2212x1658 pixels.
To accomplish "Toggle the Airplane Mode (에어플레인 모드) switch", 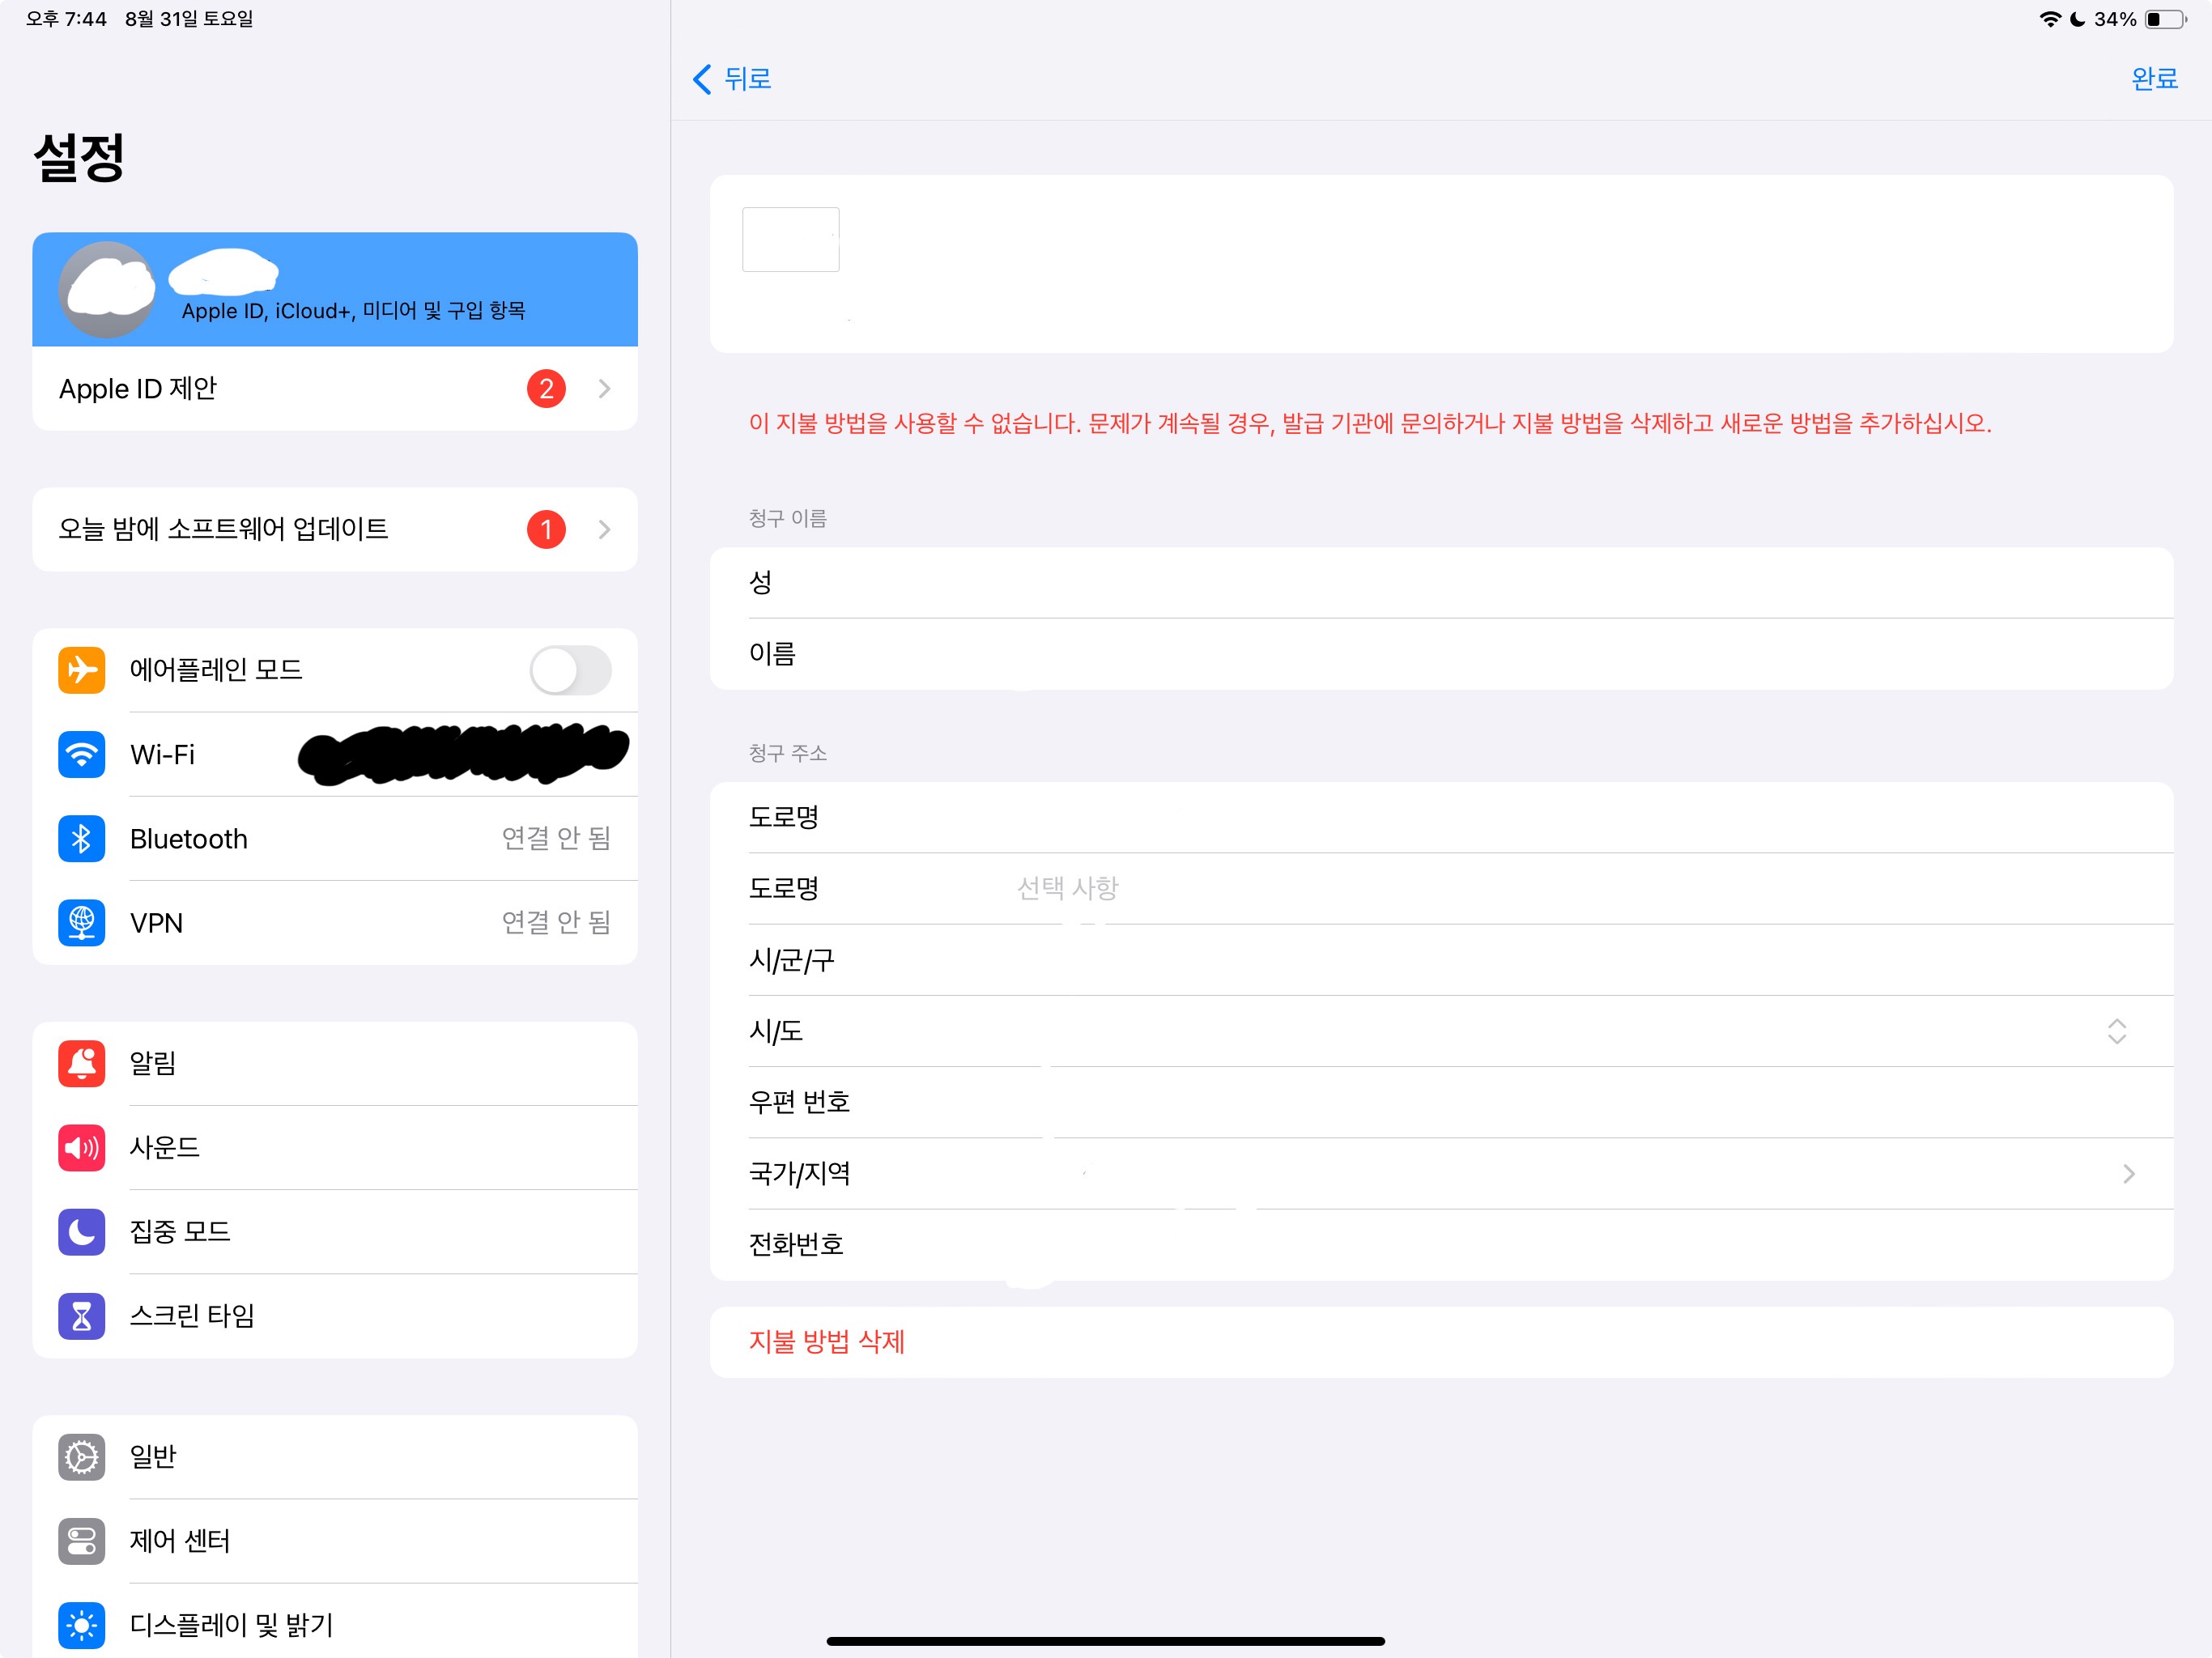I will (x=570, y=670).
